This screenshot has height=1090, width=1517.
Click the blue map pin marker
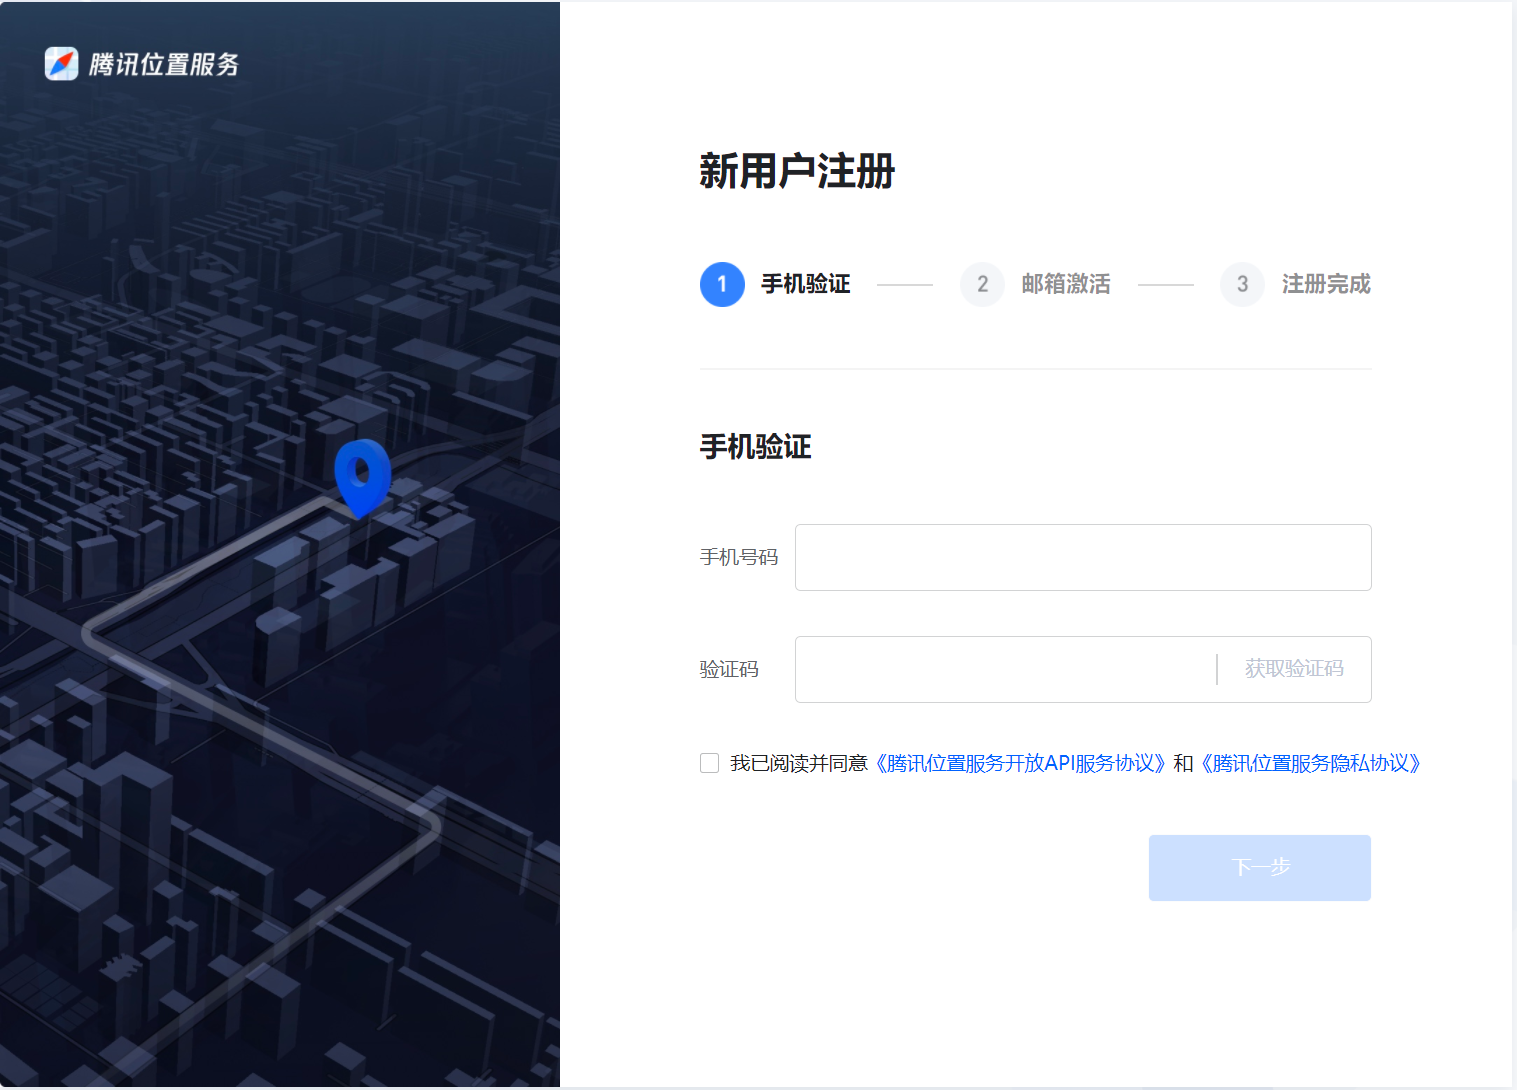tap(362, 475)
